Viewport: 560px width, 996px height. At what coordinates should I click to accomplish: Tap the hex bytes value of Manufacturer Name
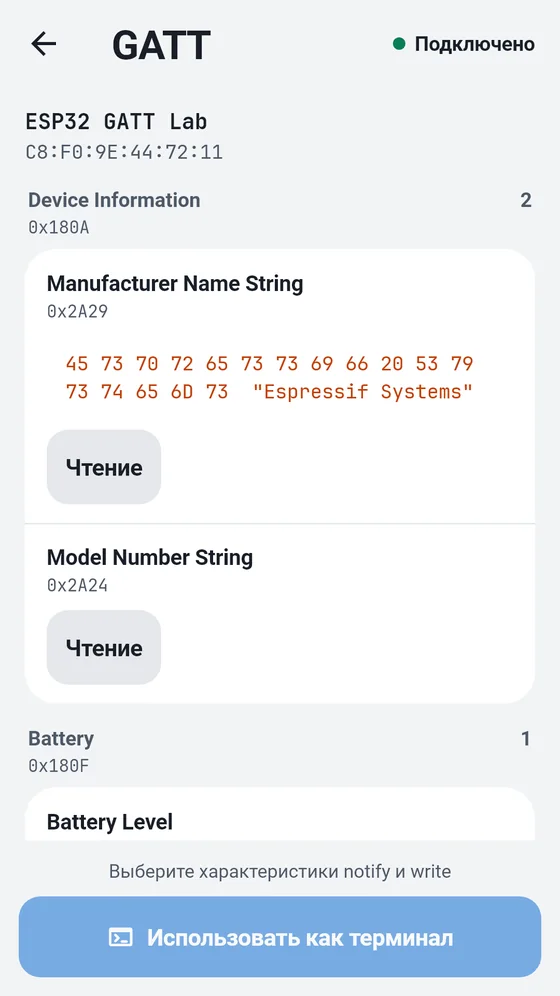click(x=269, y=377)
